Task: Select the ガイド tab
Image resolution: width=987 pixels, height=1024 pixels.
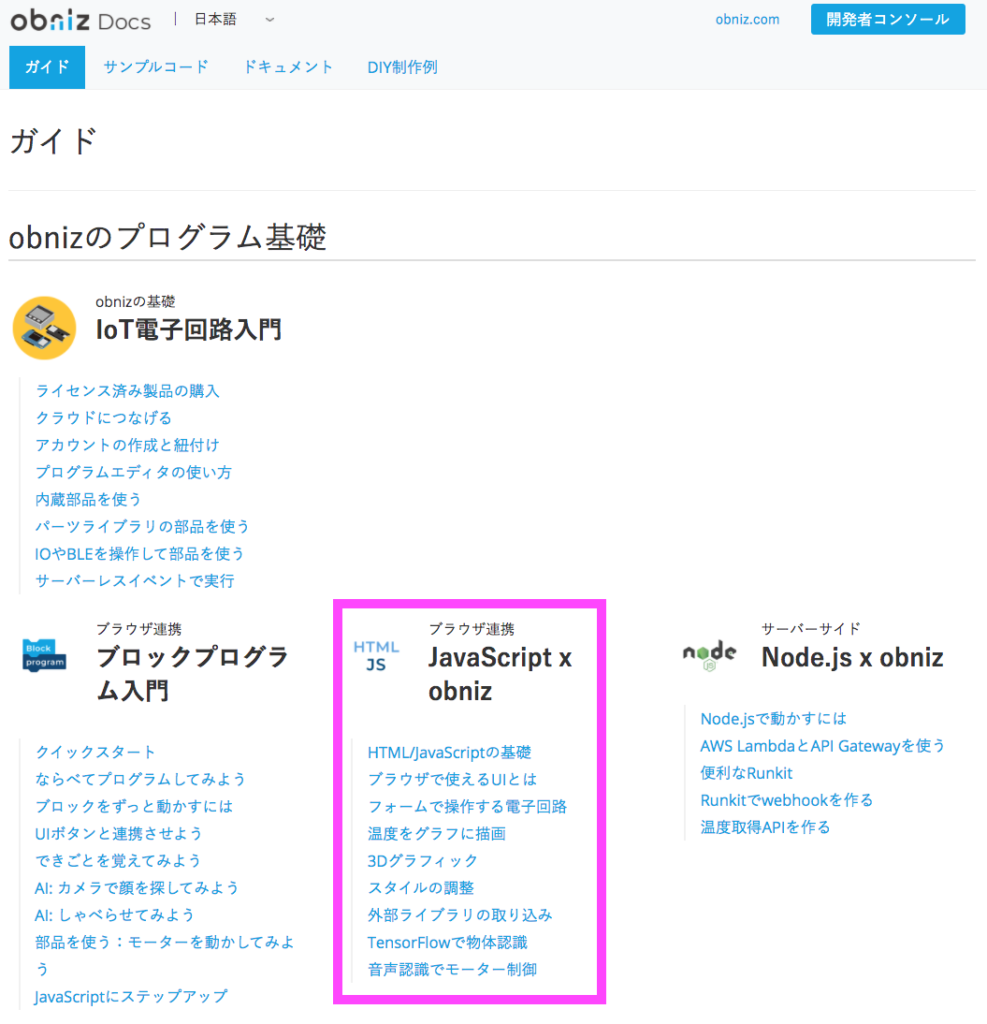Action: click(x=47, y=67)
